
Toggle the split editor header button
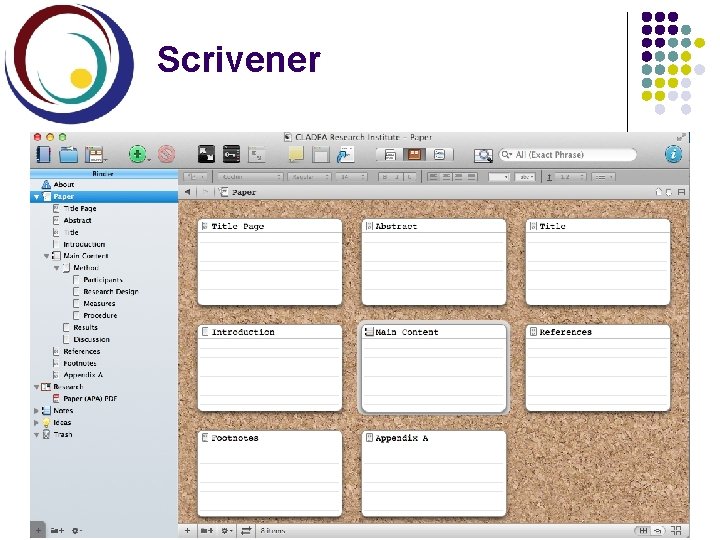[x=681, y=192]
